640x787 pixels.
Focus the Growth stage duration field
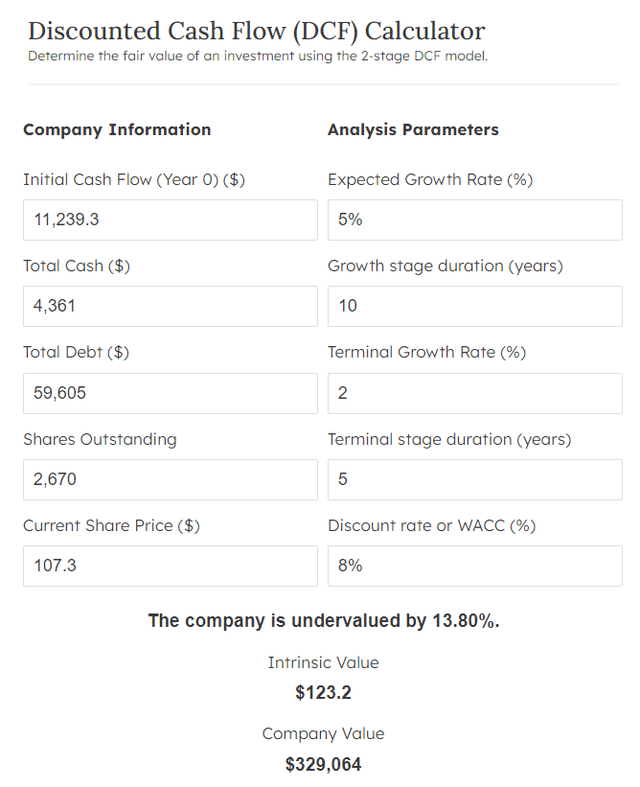474,306
